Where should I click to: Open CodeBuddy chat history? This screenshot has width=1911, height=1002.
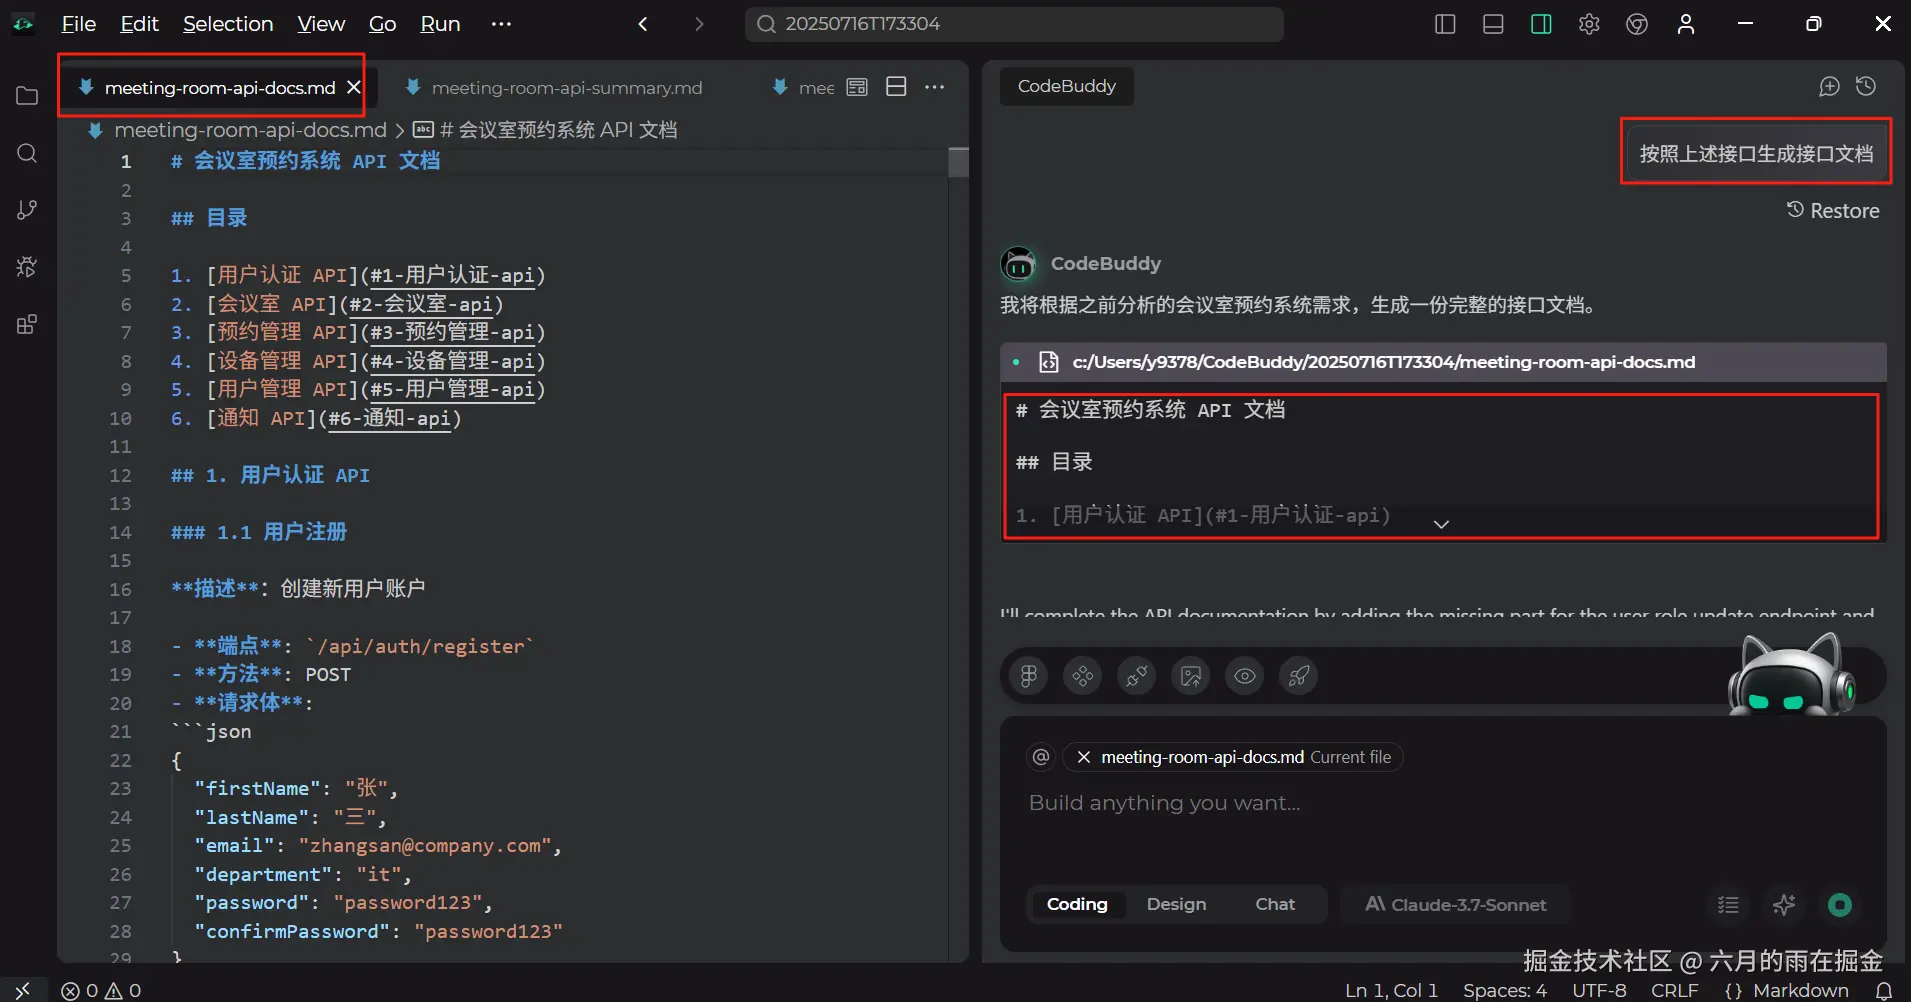1866,87
